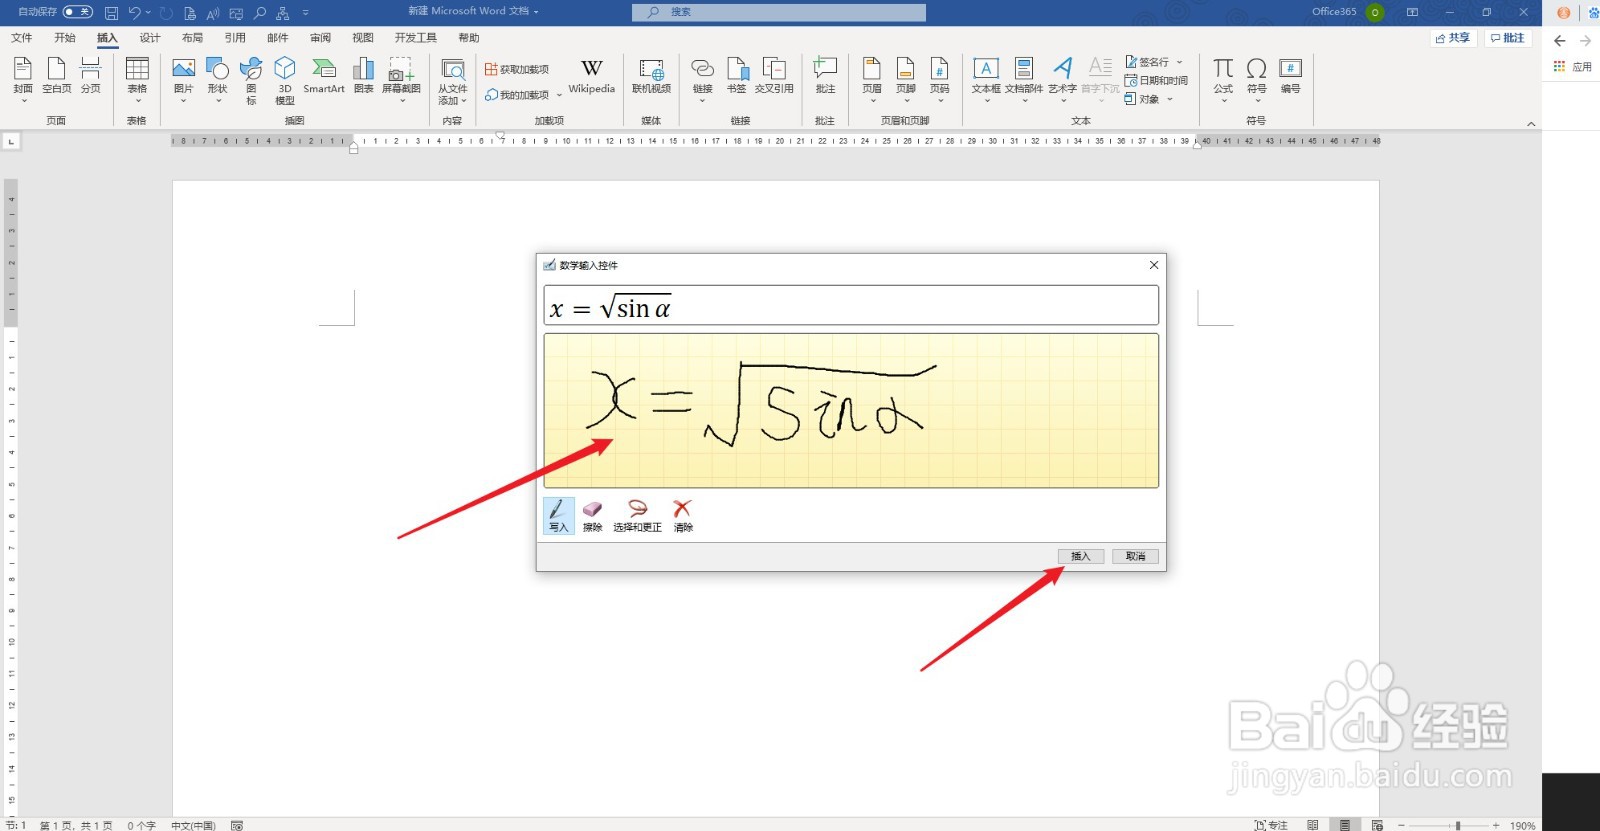
Task: Open 文件 menu
Action: 22,38
